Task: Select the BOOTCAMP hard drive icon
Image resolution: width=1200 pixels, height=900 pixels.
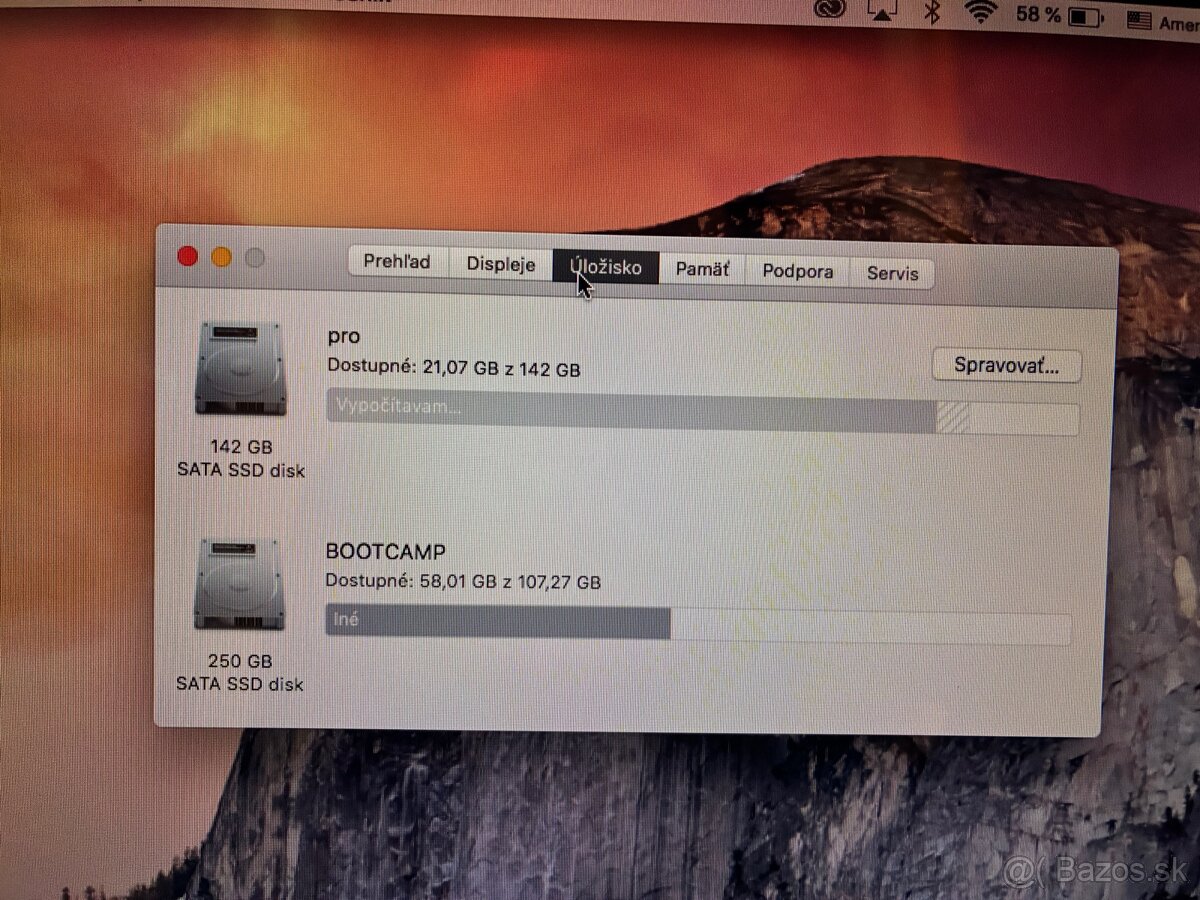Action: click(238, 582)
